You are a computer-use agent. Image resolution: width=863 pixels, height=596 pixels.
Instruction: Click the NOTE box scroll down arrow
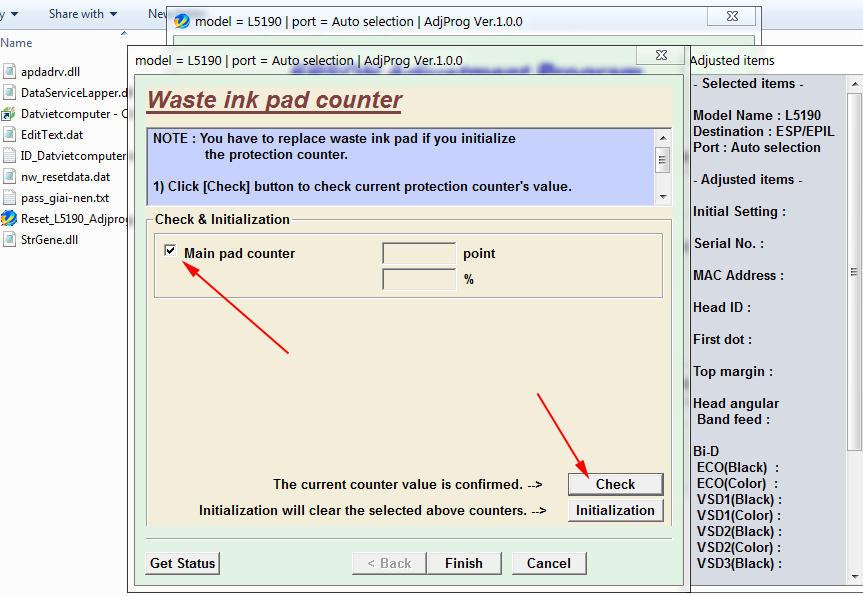click(x=663, y=196)
